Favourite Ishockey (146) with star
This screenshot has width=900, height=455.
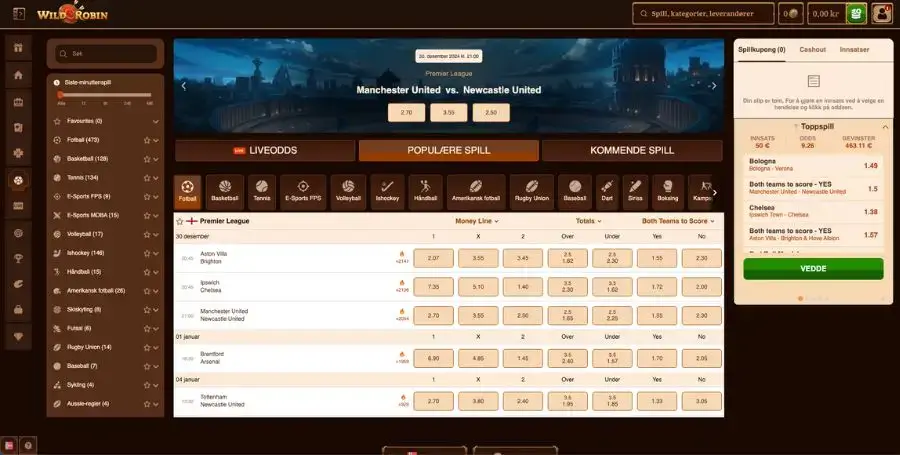[x=147, y=254]
